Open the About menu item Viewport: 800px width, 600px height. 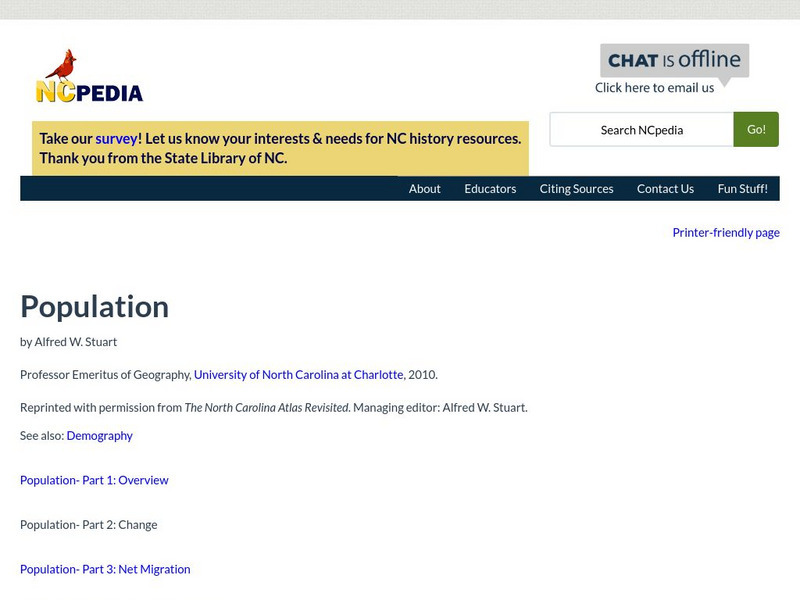coord(424,188)
